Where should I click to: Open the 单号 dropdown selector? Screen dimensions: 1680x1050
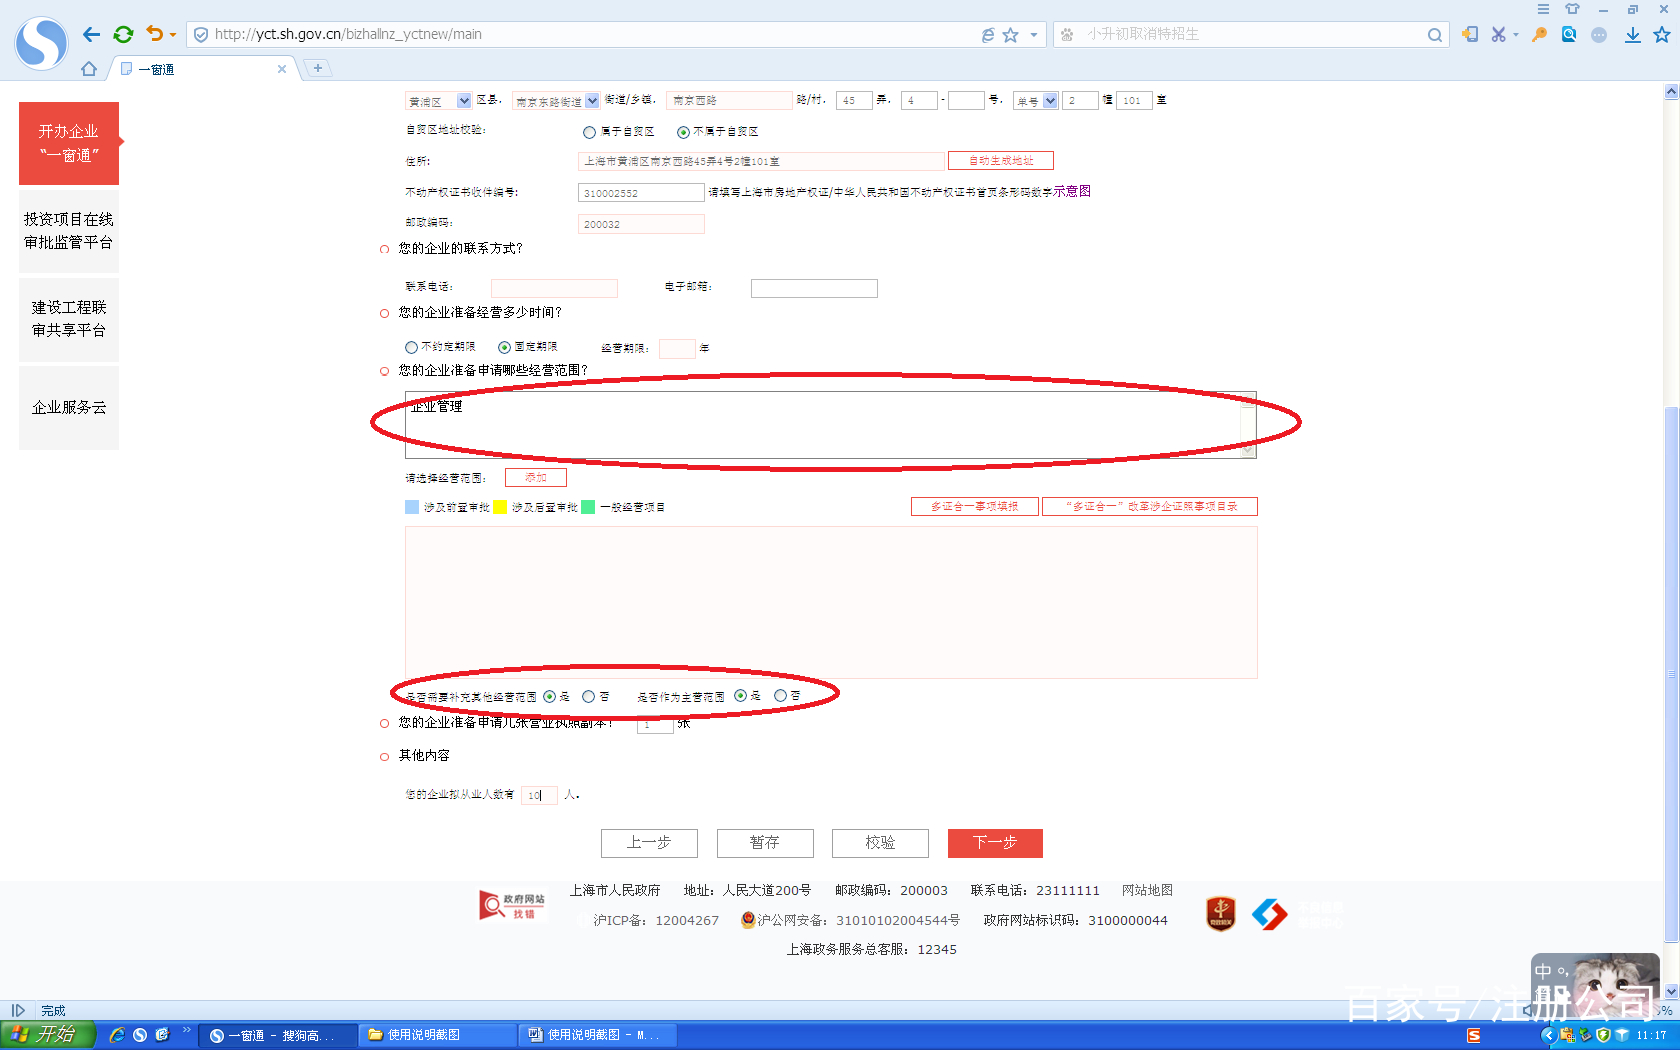(1050, 100)
